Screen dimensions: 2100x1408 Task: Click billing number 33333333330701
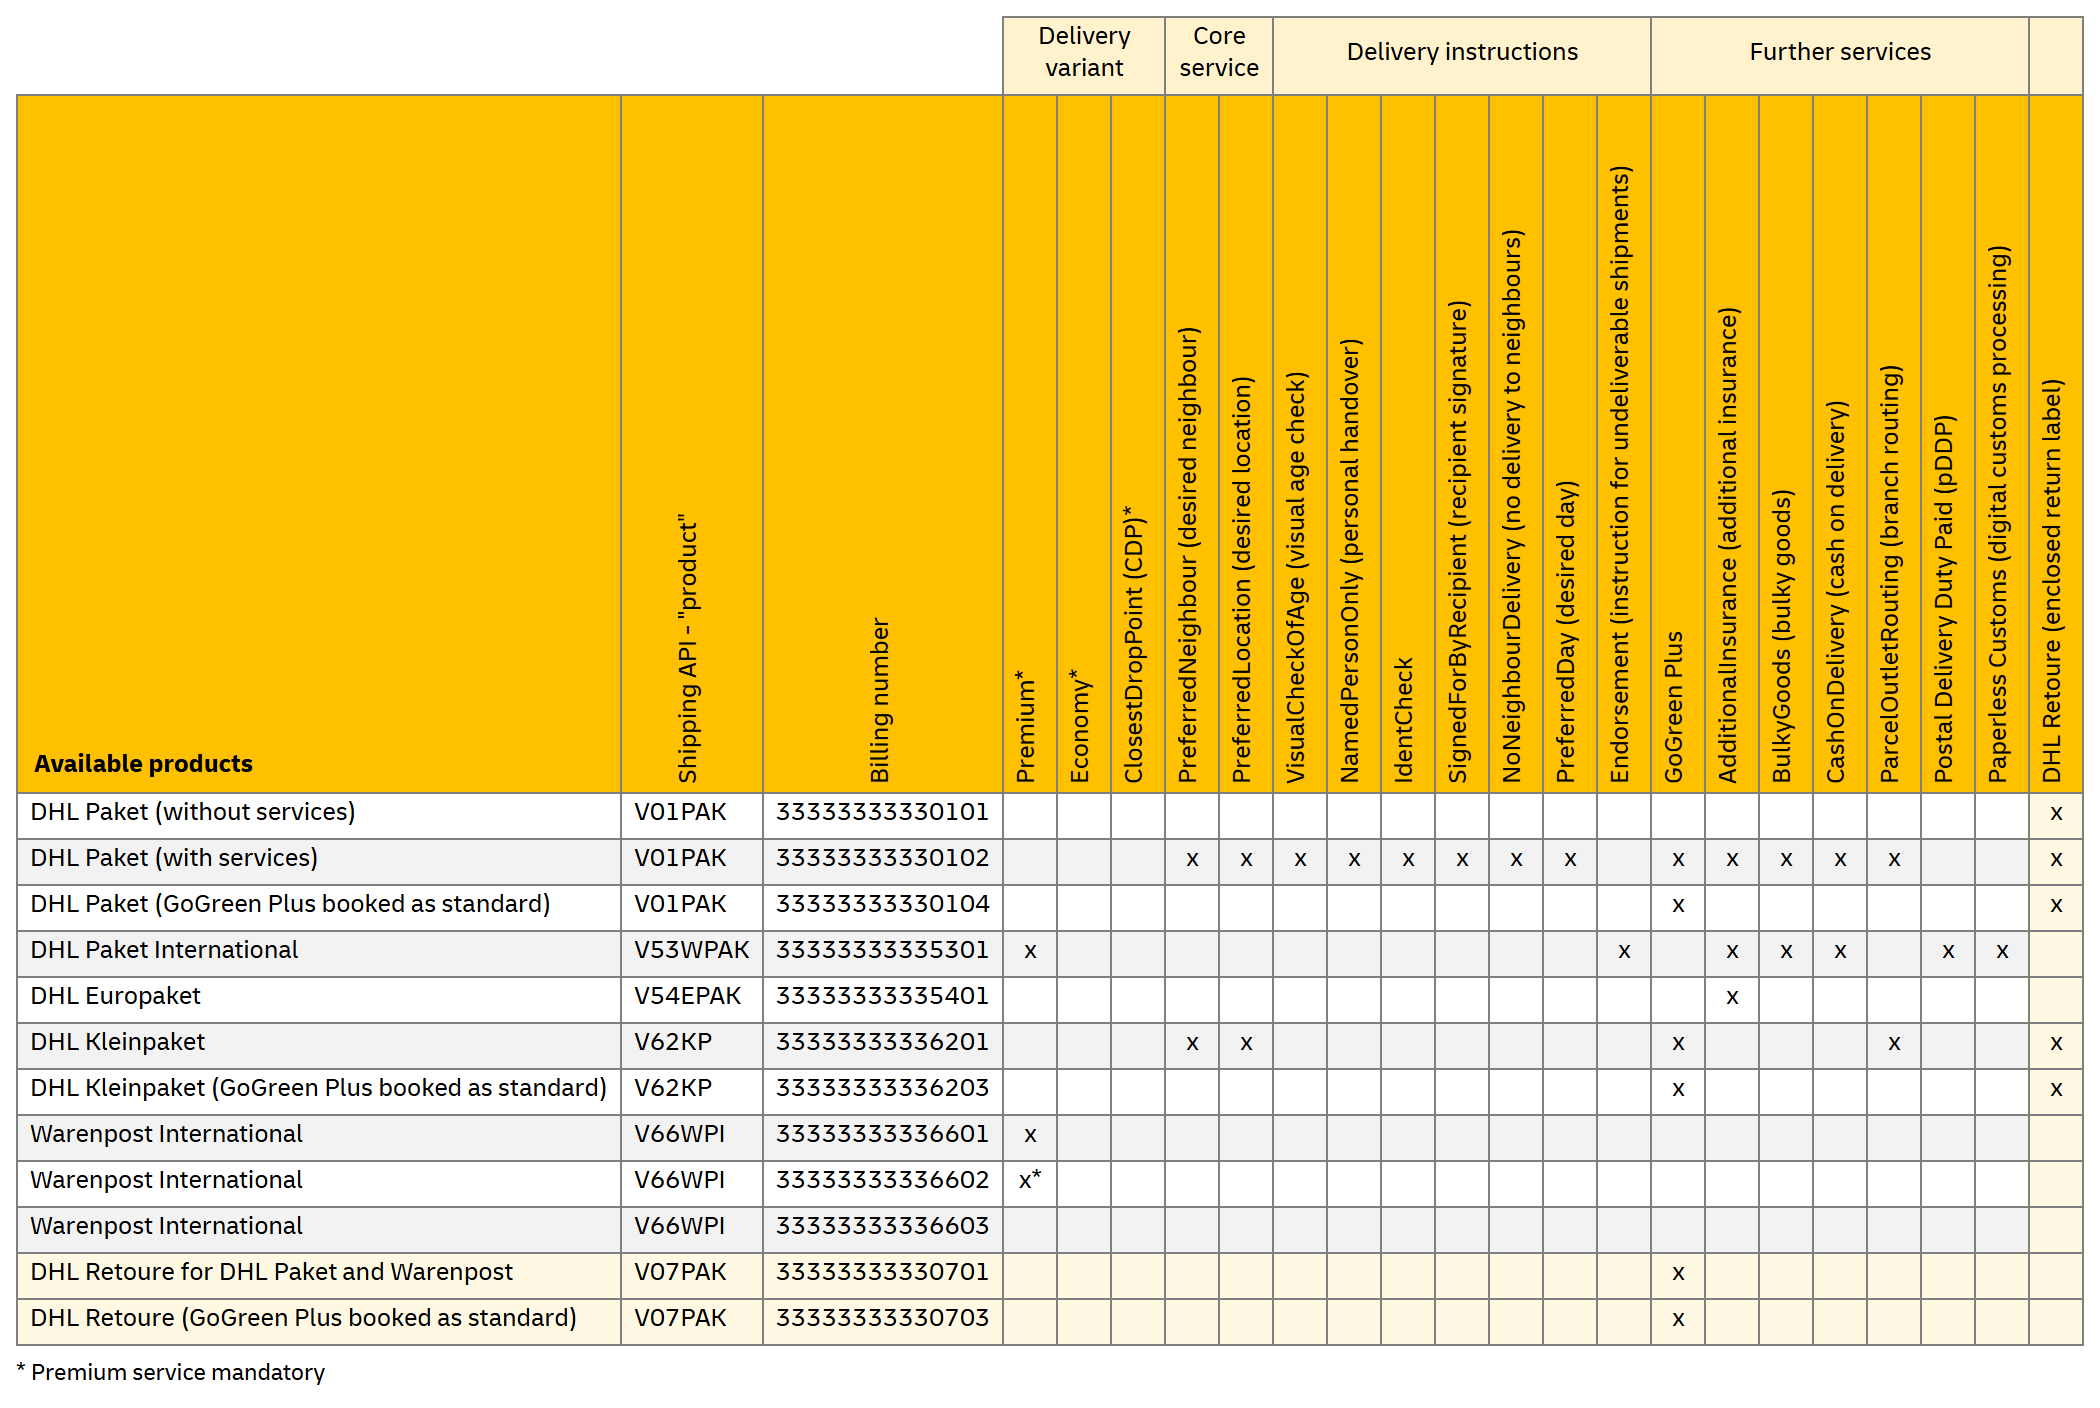coord(882,1272)
